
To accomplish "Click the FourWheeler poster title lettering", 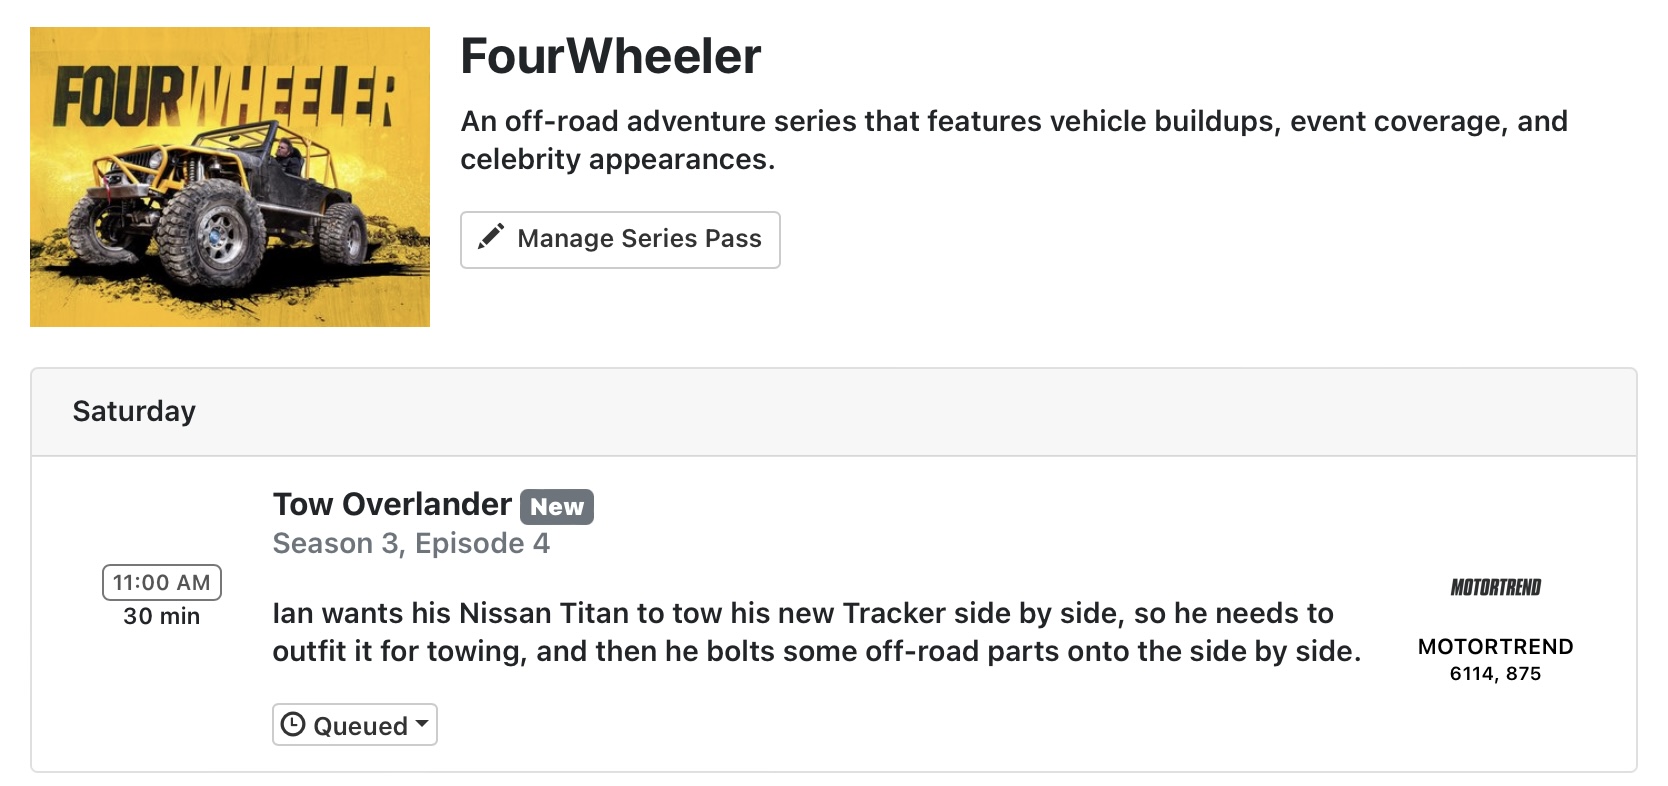I will coord(224,97).
